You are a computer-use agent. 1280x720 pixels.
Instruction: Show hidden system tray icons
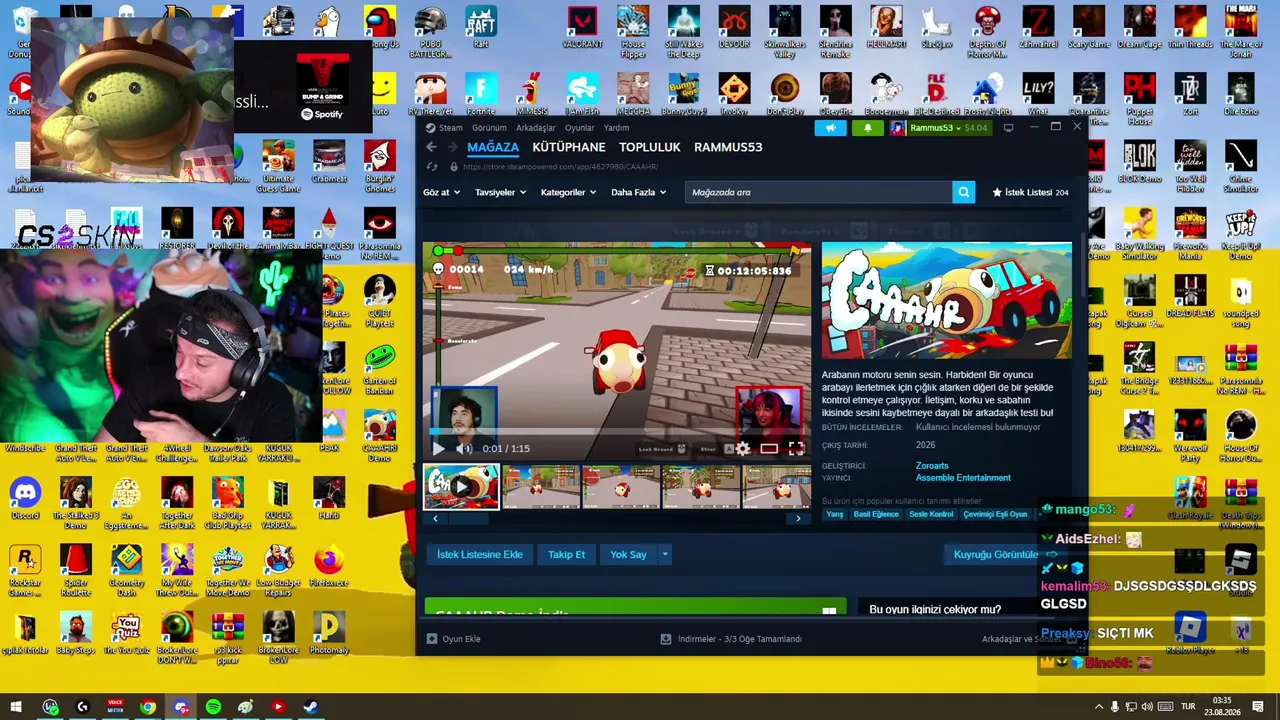click(x=1098, y=707)
